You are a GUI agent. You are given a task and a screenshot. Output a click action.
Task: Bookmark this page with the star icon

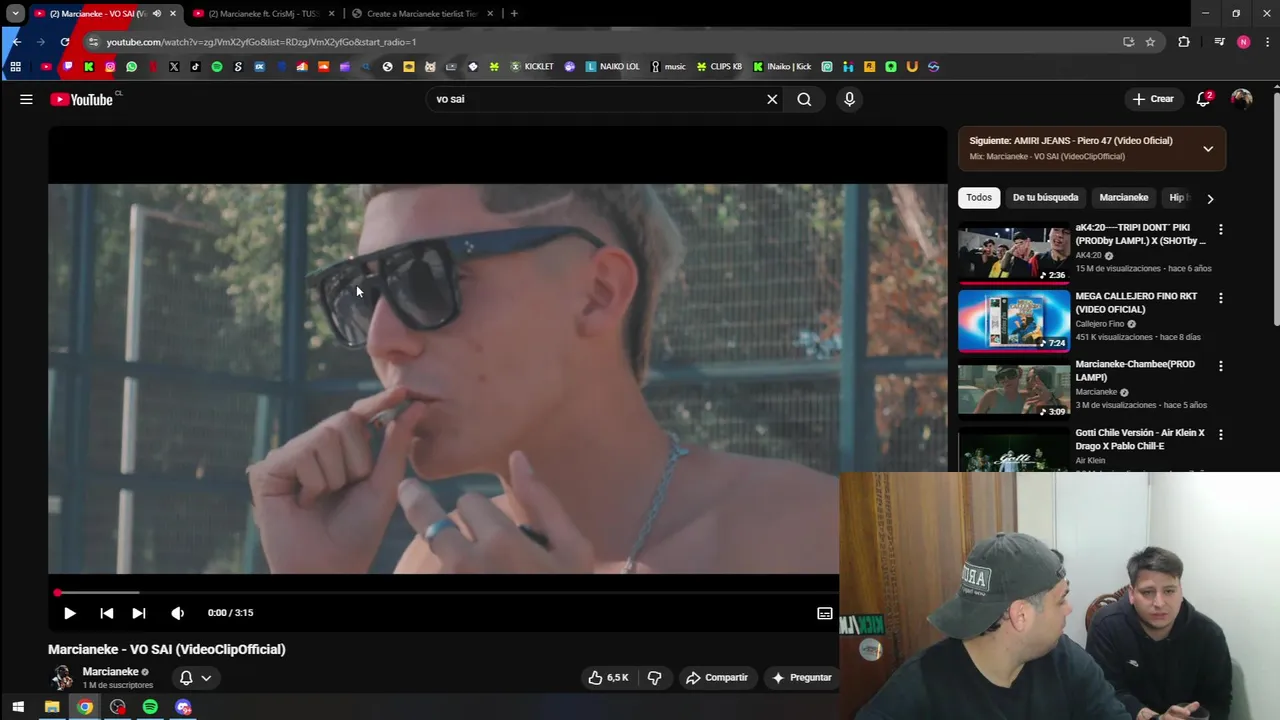click(1150, 42)
